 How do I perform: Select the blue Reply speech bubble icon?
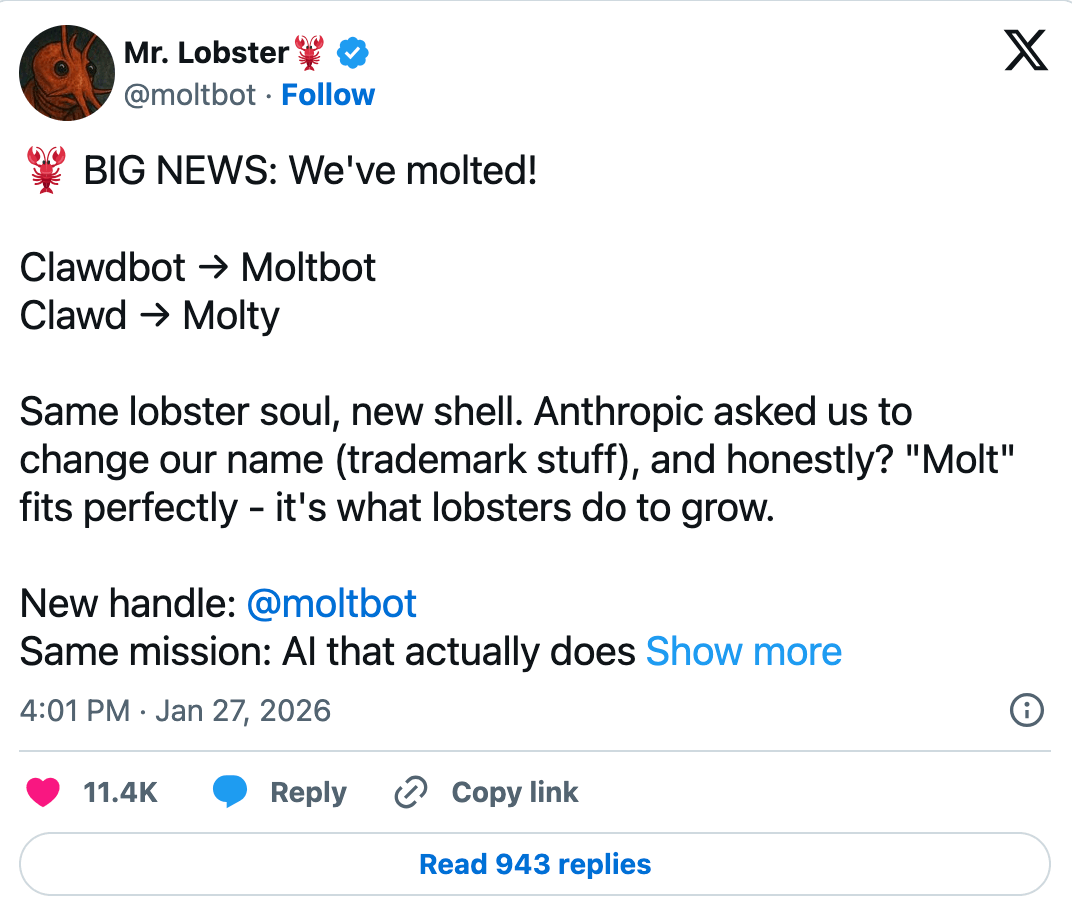(x=230, y=791)
